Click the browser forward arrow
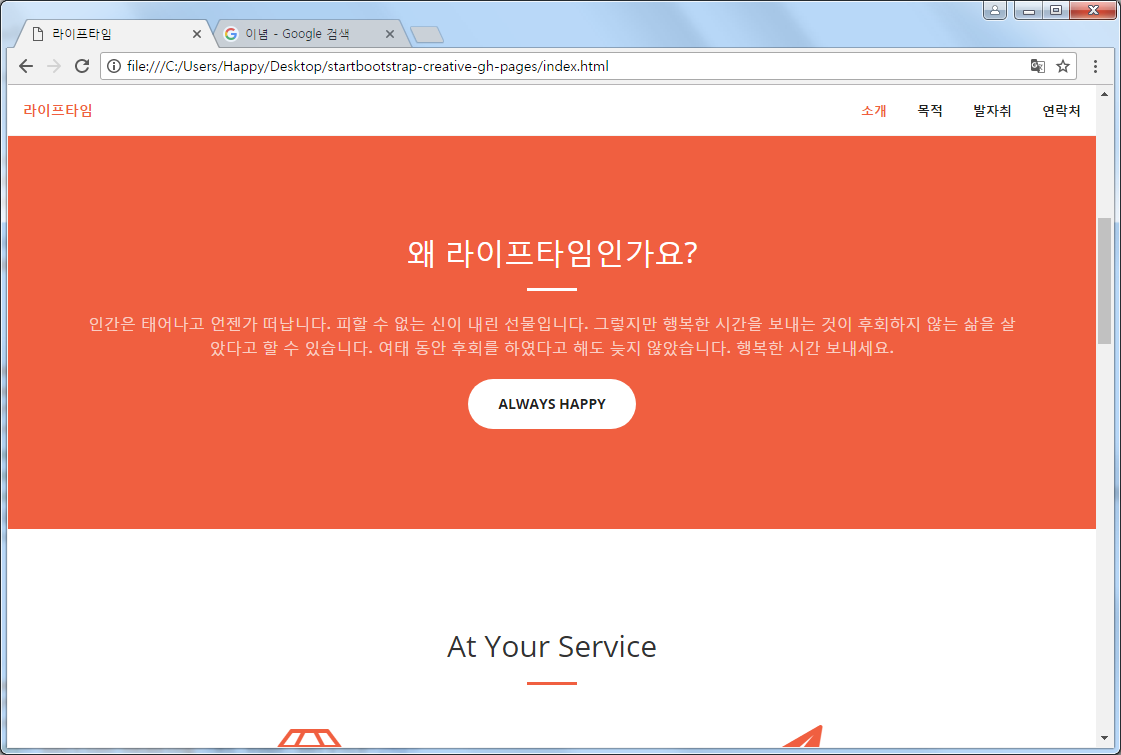Viewport: 1121px width, 755px height. tap(54, 66)
